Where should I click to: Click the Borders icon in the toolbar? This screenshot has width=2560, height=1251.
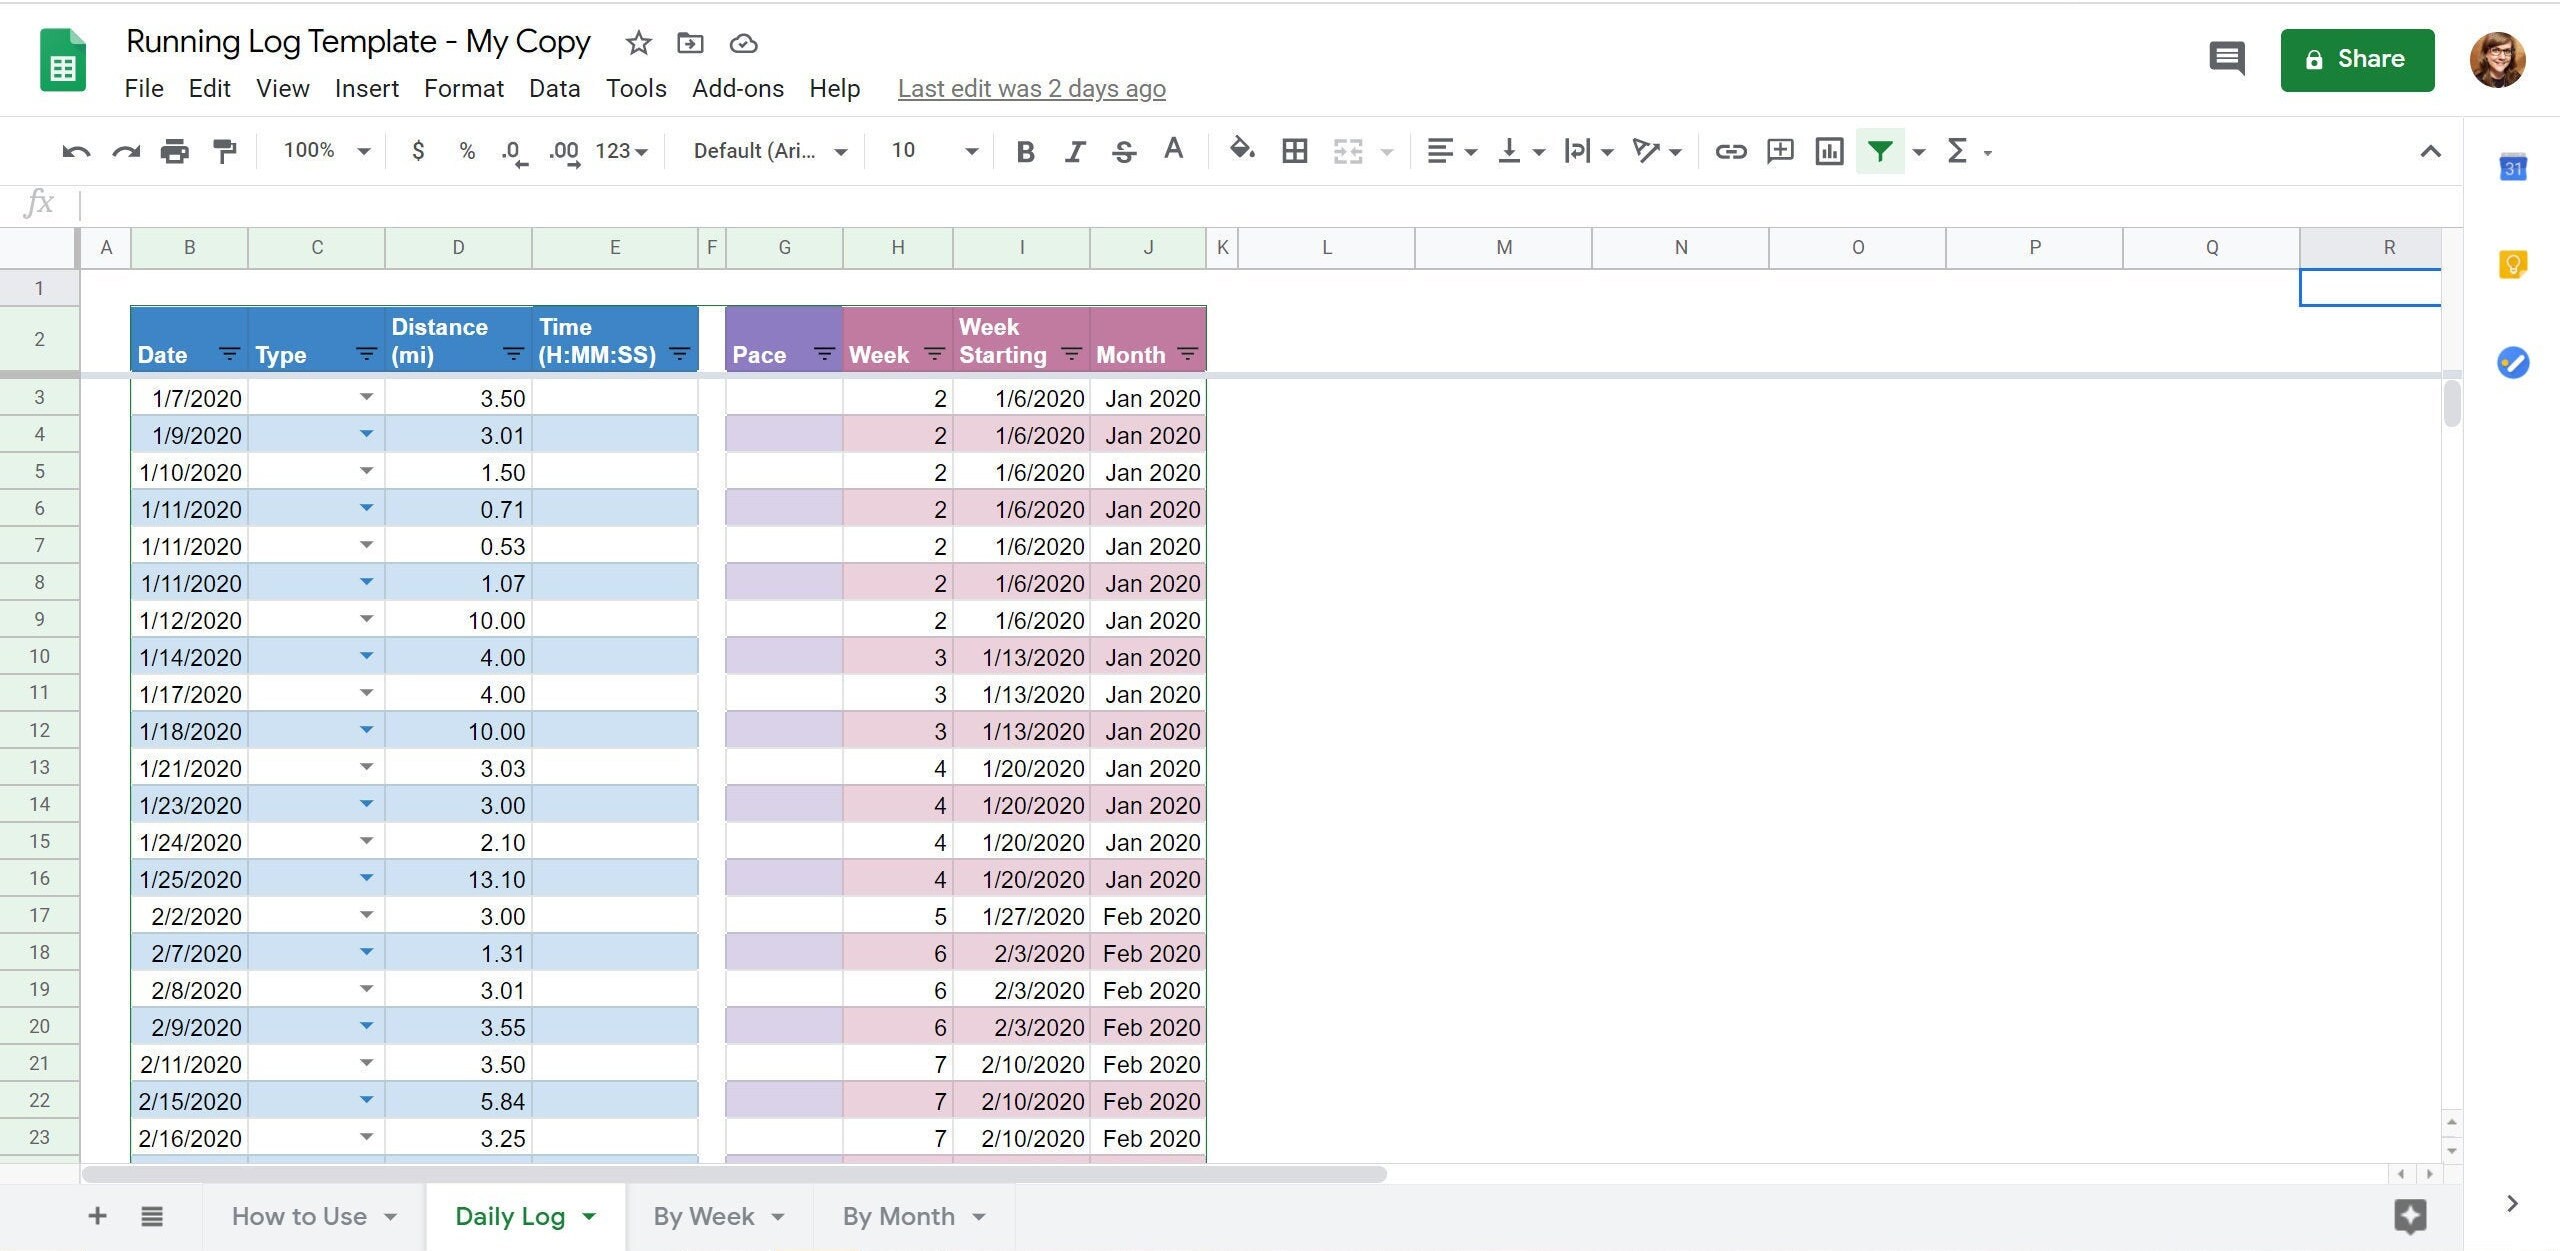click(1293, 151)
